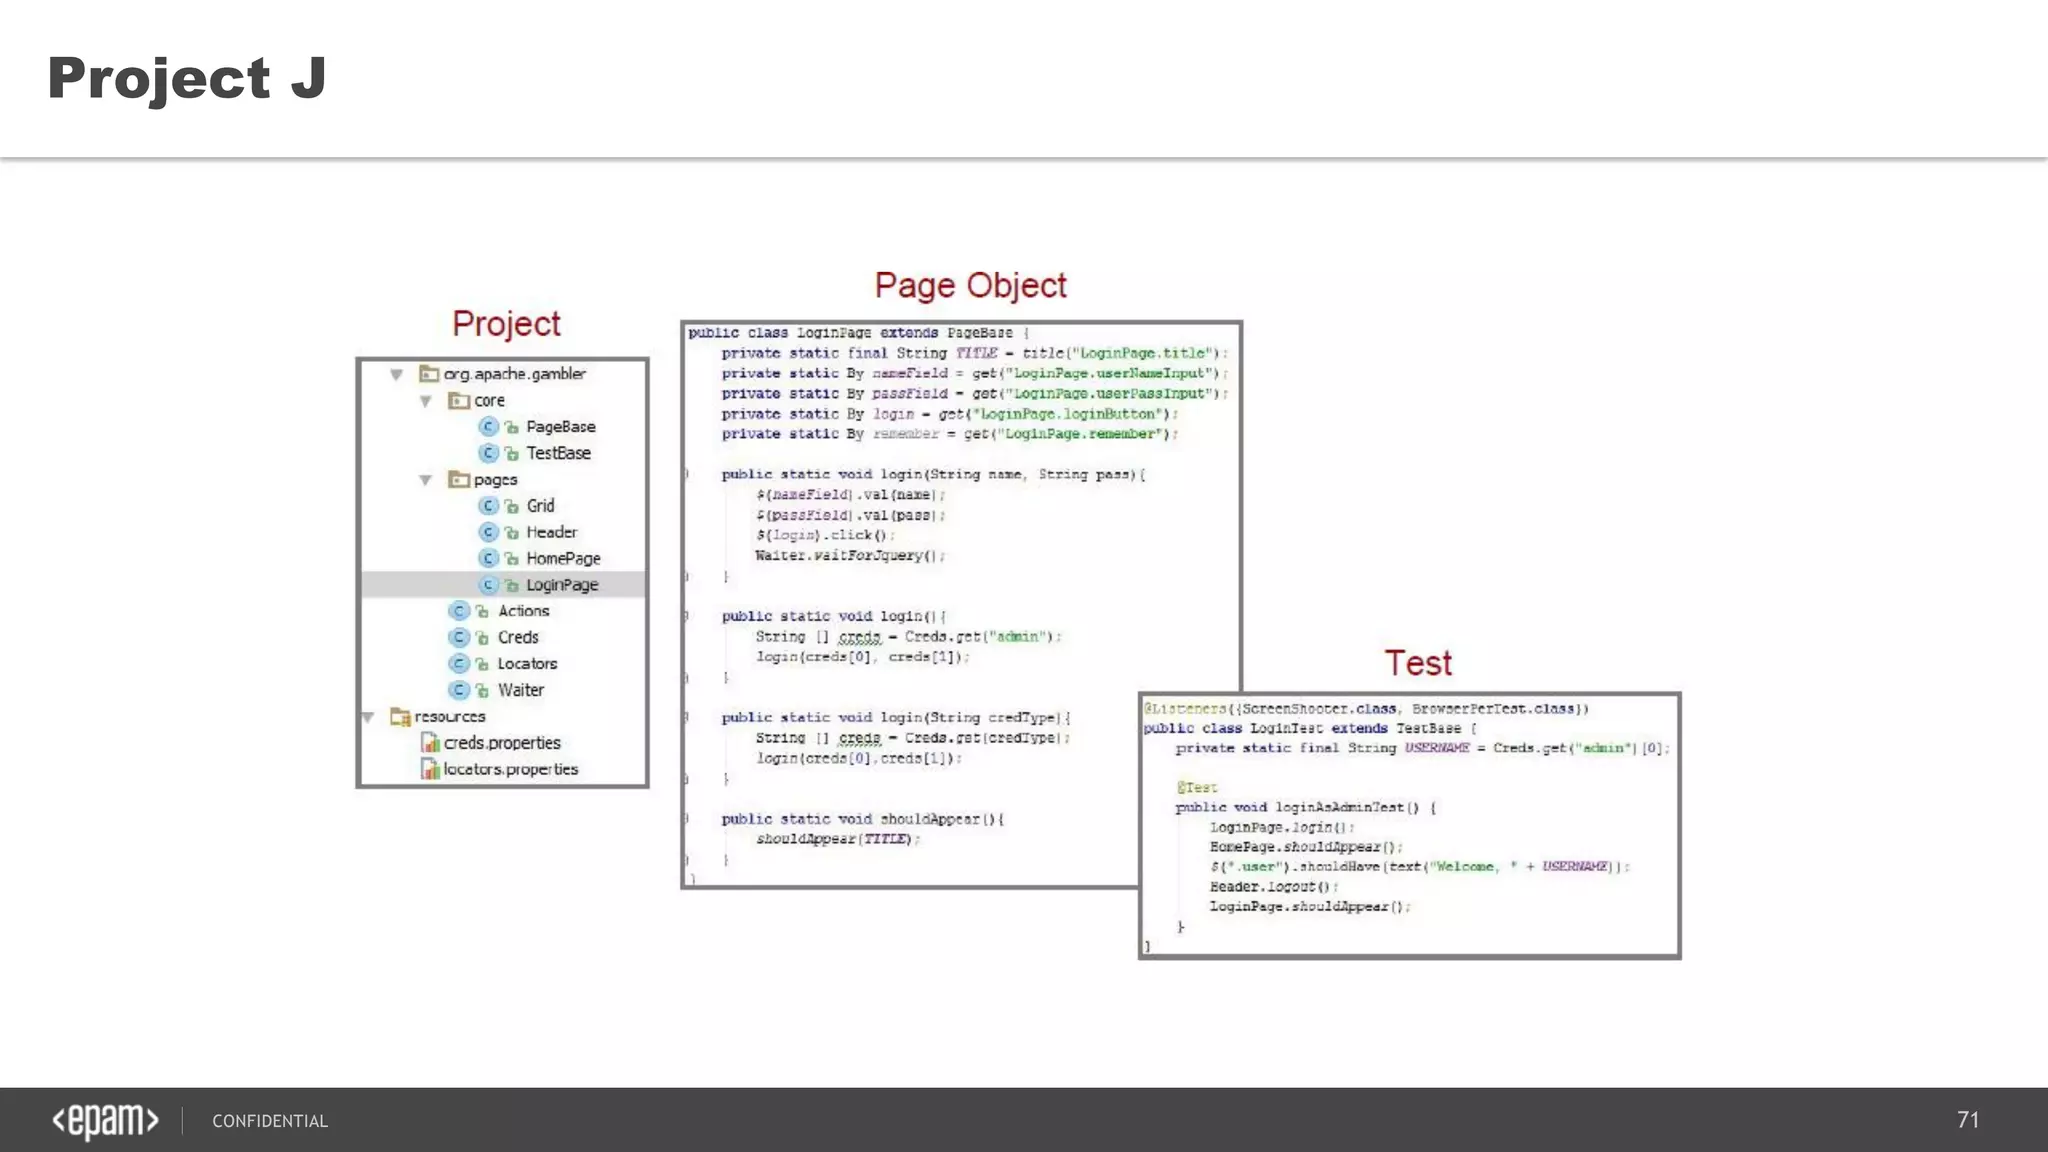Viewport: 2048px width, 1152px height.
Task: Select the Header class entry
Action: [552, 532]
